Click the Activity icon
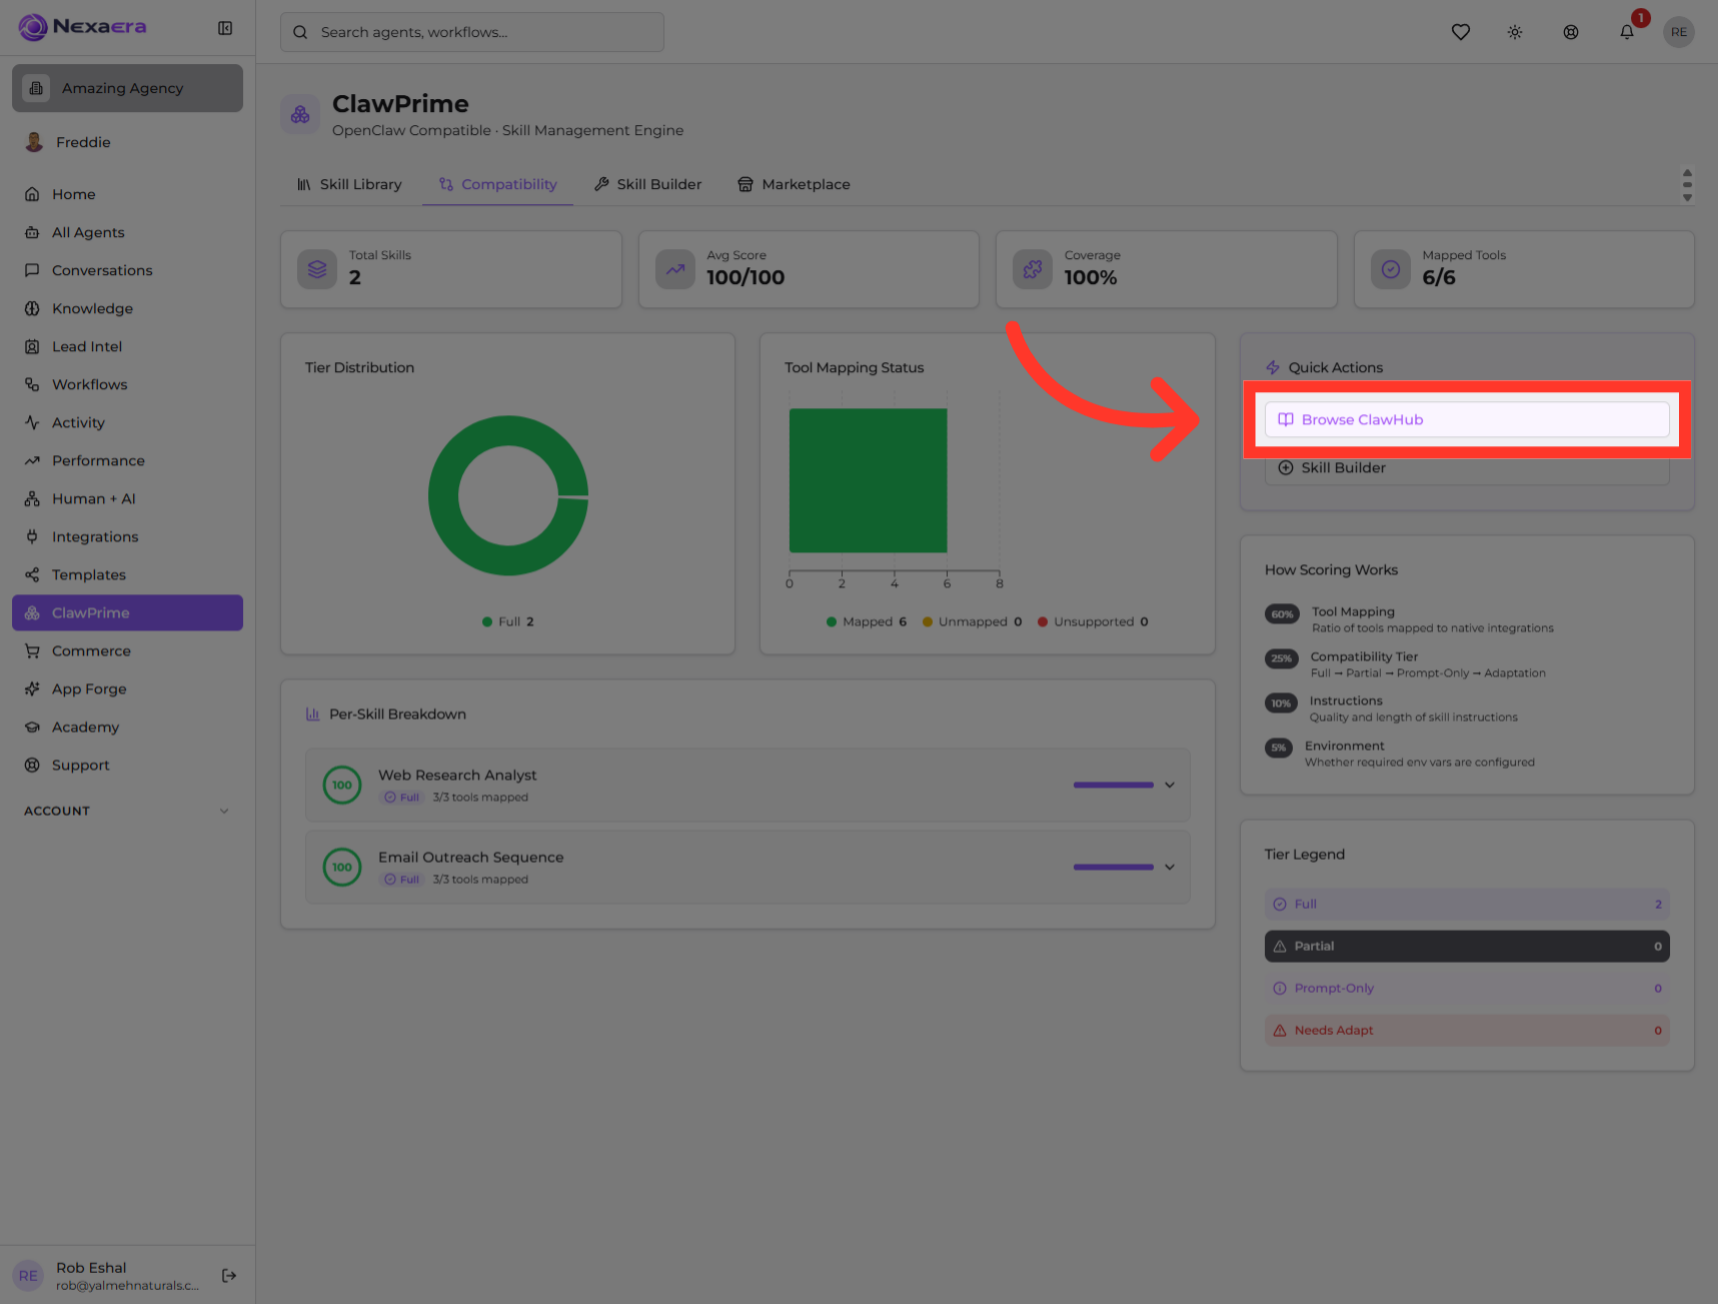 coord(32,422)
